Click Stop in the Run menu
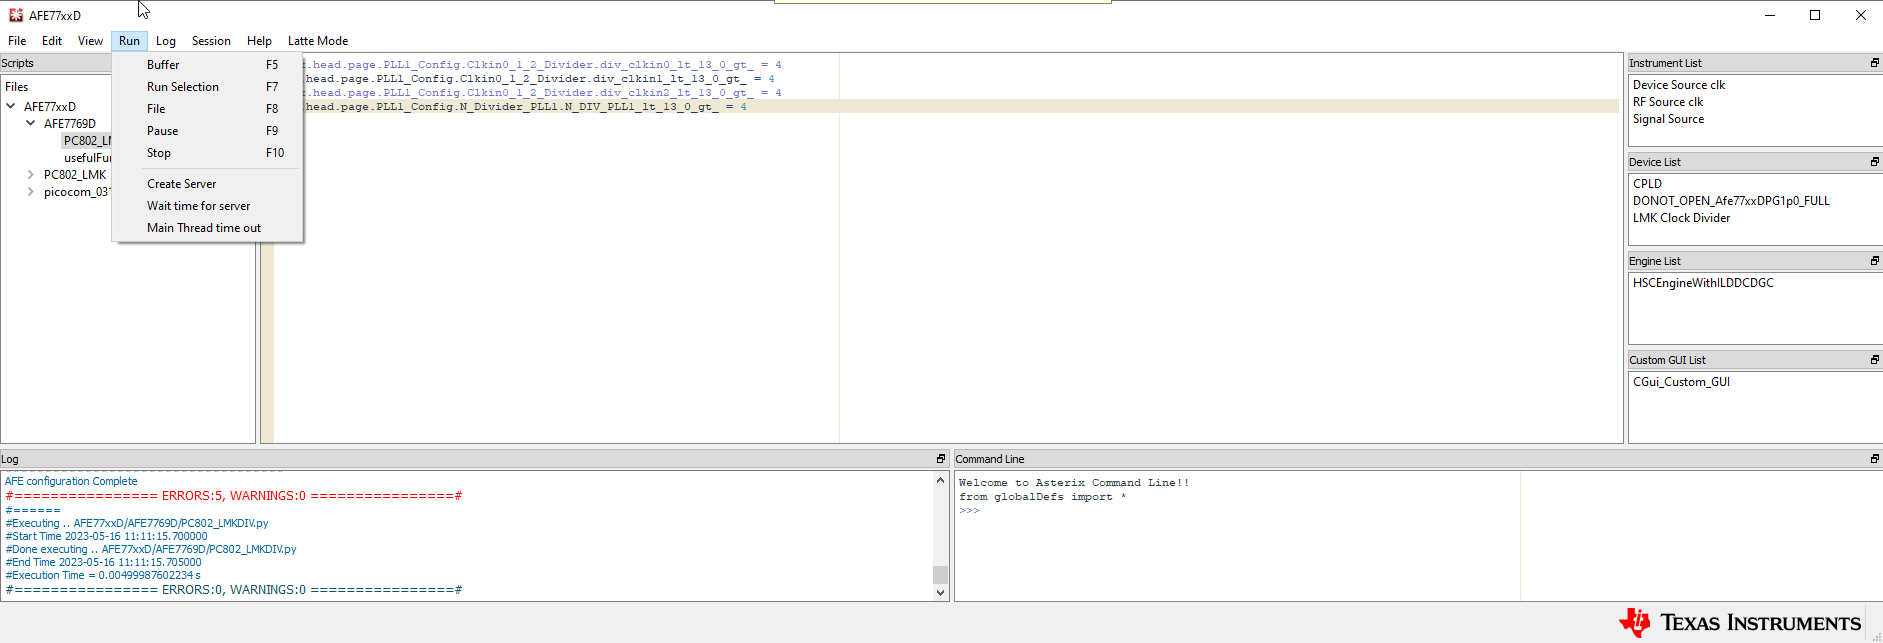1883x643 pixels. 159,153
